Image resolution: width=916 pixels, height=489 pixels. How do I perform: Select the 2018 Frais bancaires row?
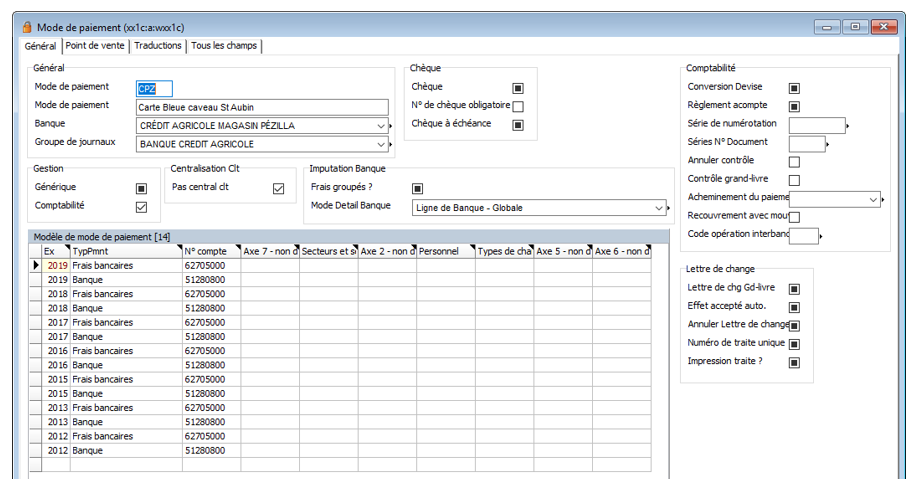tap(102, 295)
